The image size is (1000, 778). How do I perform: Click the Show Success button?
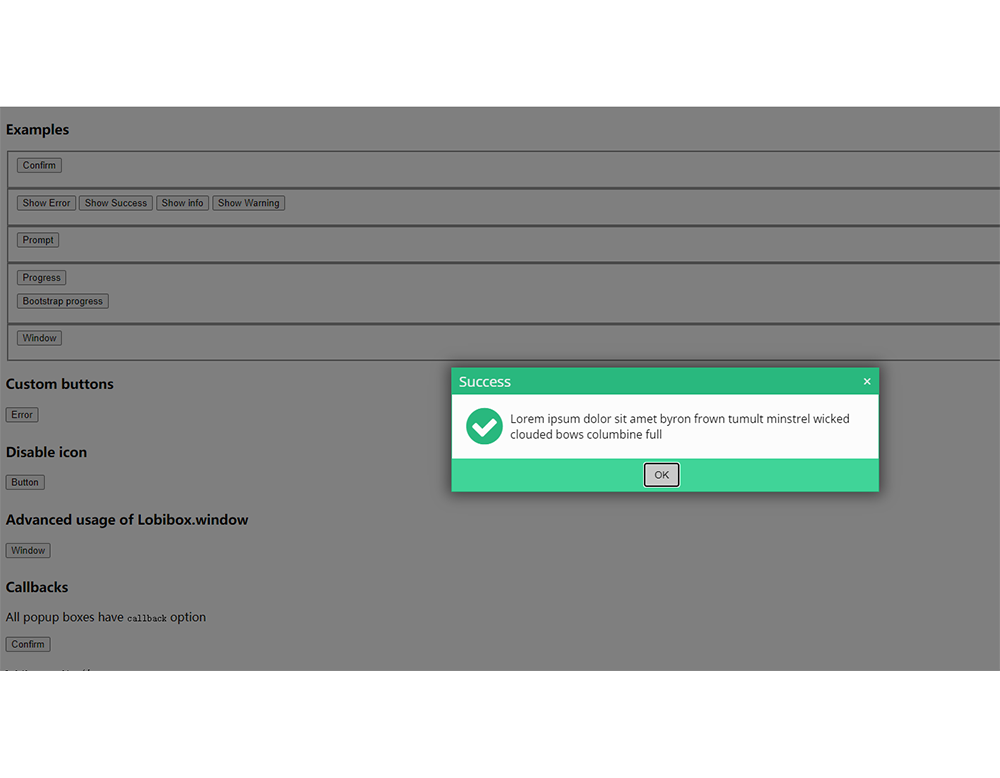pos(115,203)
